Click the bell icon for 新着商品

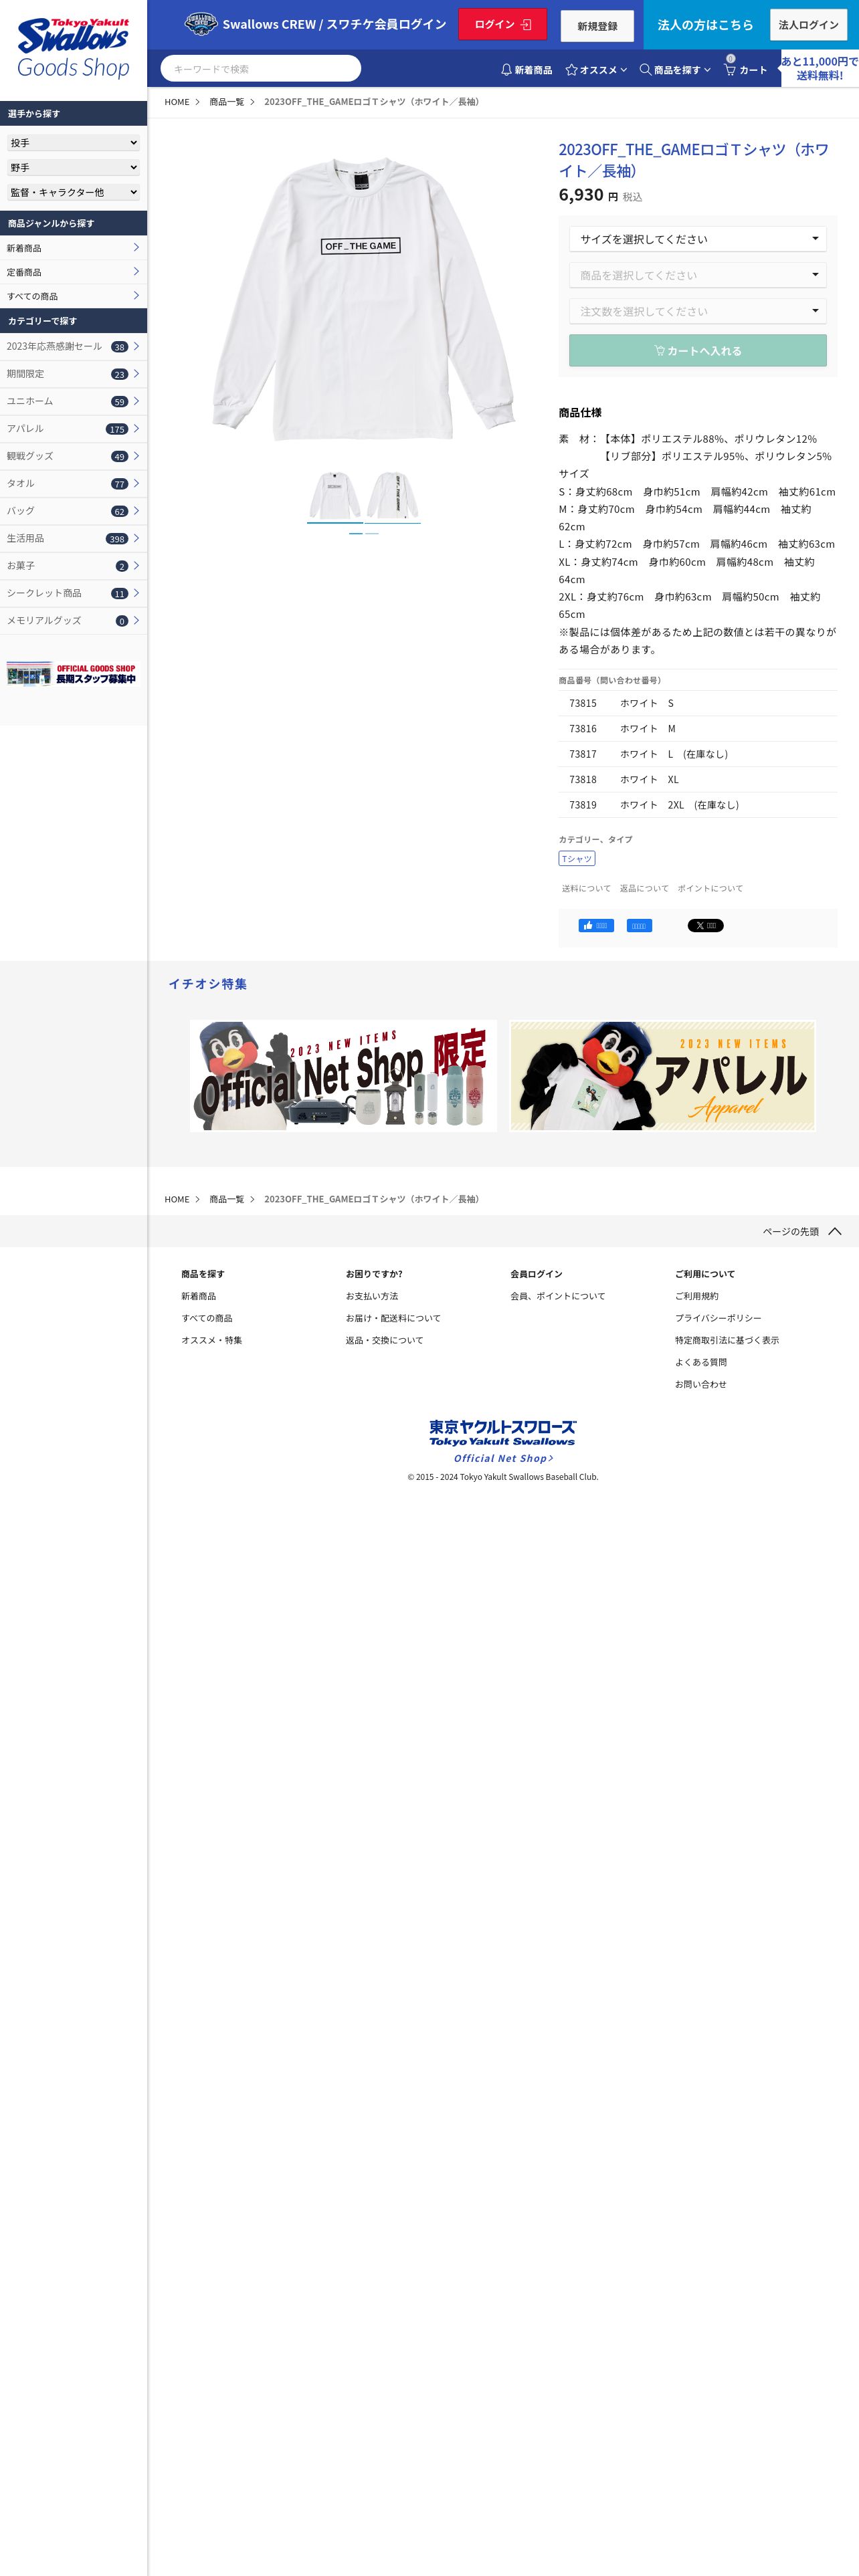[x=506, y=70]
